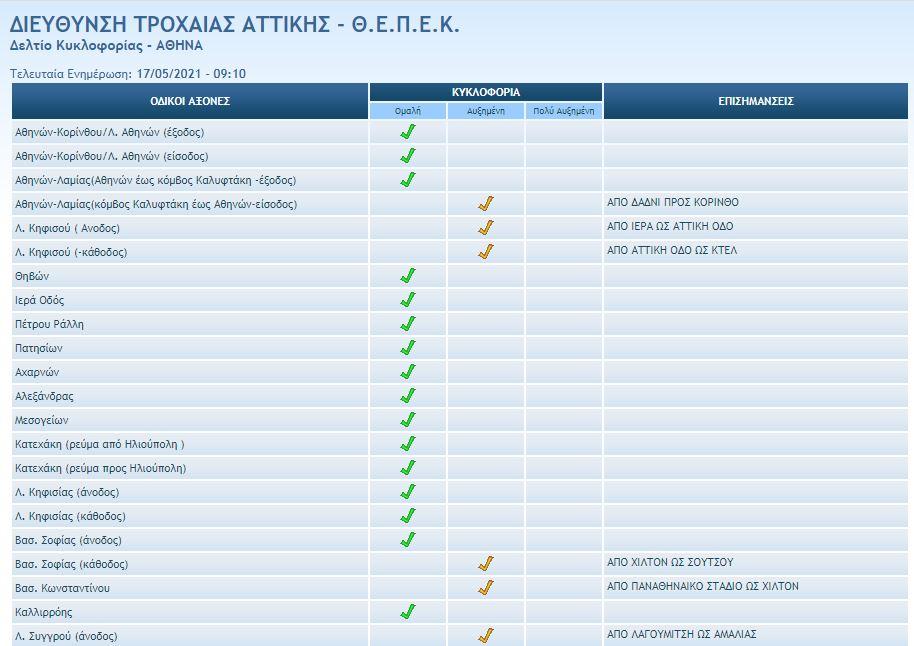The width and height of the screenshot is (914, 646).
Task: Click green checkmark beside Μεσογείων
Action: pos(407,420)
